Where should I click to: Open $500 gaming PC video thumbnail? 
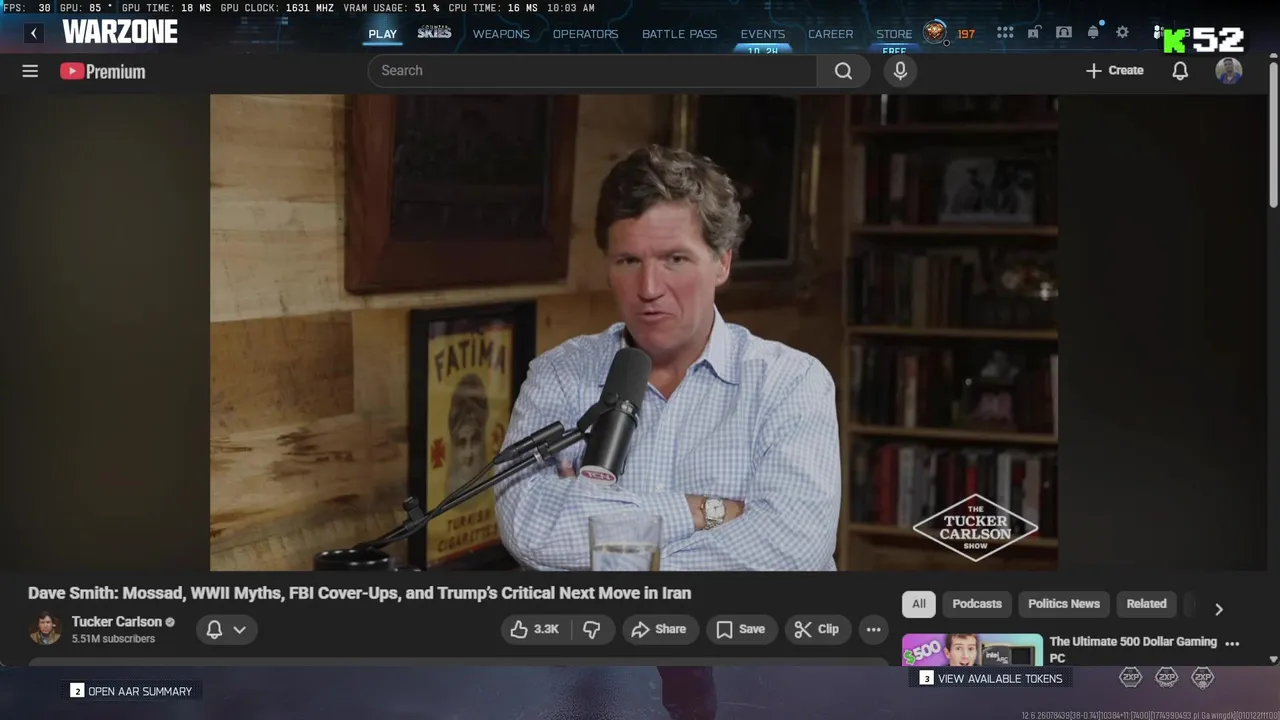pyautogui.click(x=972, y=650)
